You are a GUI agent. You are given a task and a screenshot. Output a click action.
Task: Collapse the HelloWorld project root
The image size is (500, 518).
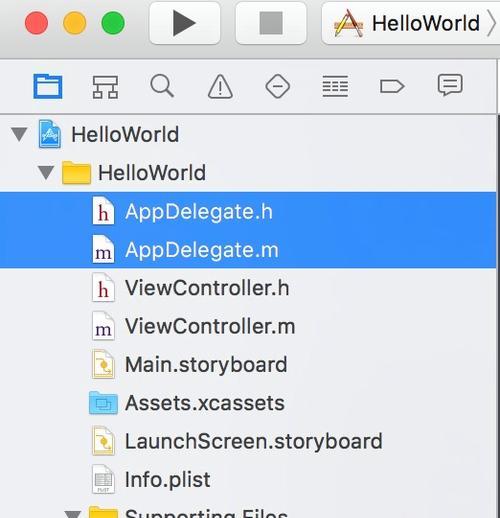tap(19, 135)
